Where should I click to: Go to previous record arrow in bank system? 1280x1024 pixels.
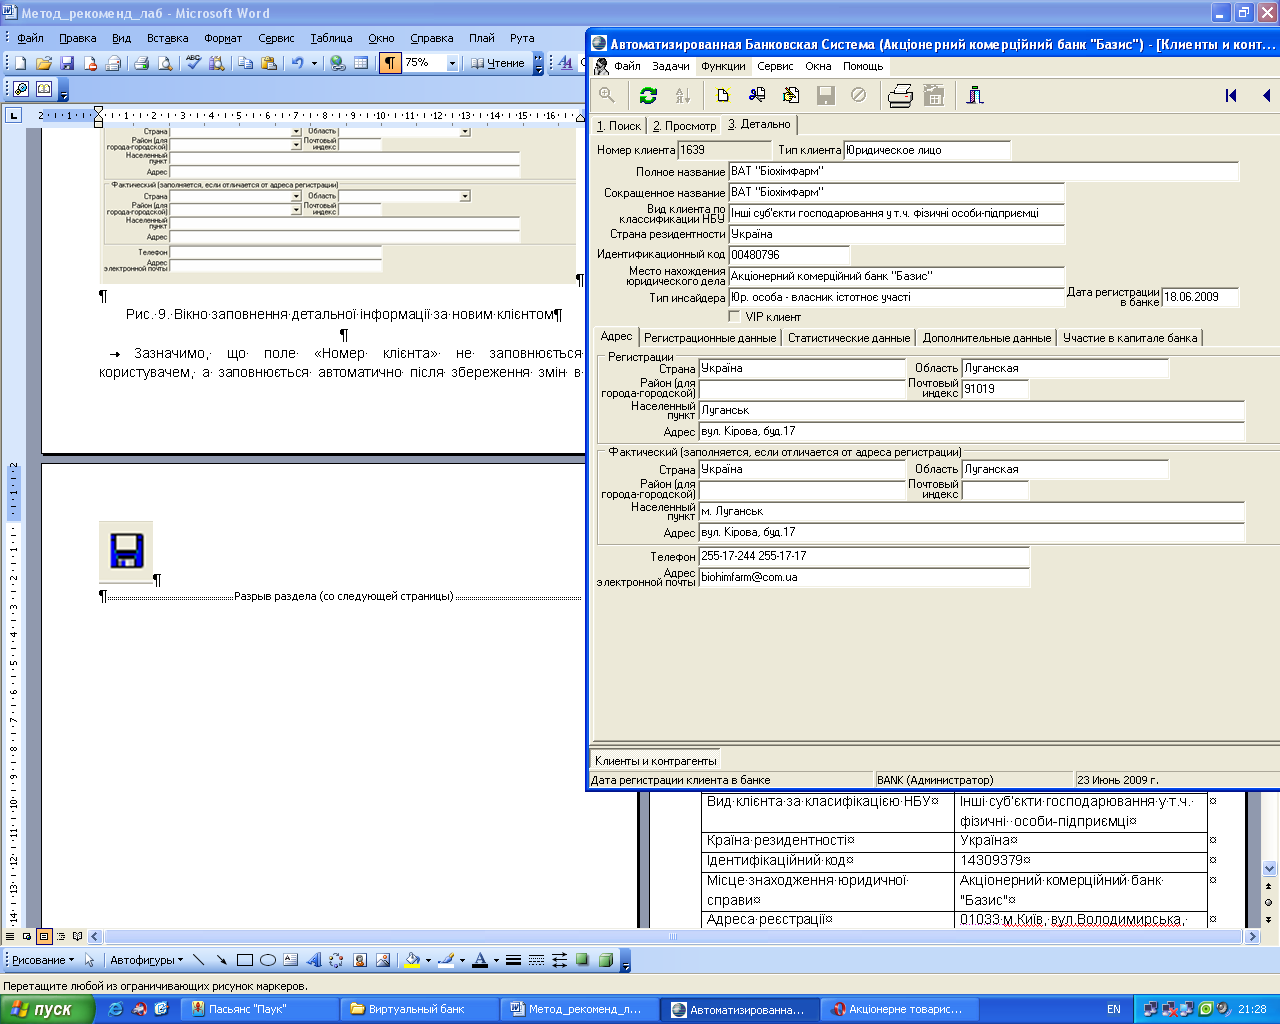[x=1266, y=95]
